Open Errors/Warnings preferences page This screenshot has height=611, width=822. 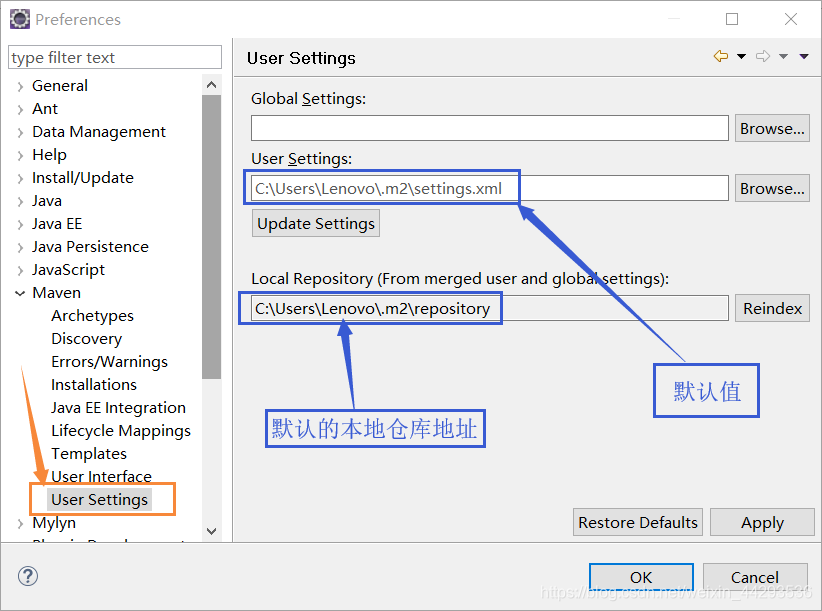(x=109, y=362)
